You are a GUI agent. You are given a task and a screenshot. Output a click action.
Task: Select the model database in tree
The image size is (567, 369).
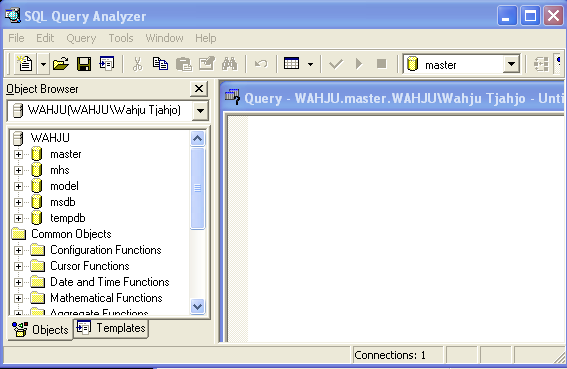pos(64,186)
